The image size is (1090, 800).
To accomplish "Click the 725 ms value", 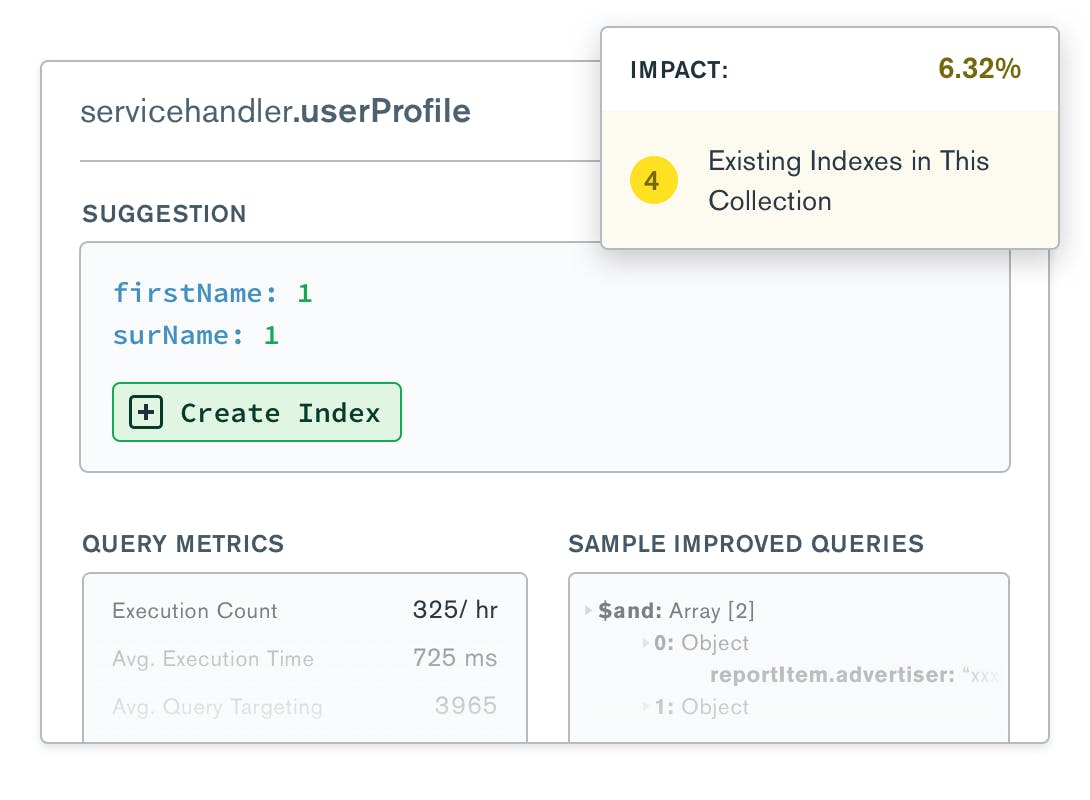I will (x=455, y=659).
